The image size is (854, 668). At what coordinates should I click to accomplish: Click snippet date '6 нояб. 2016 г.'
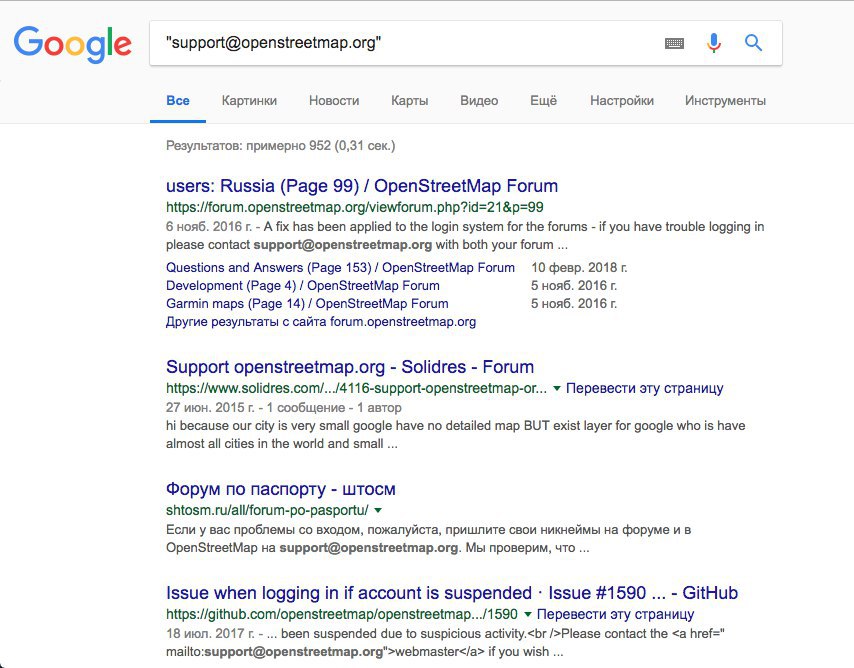pyautogui.click(x=209, y=227)
